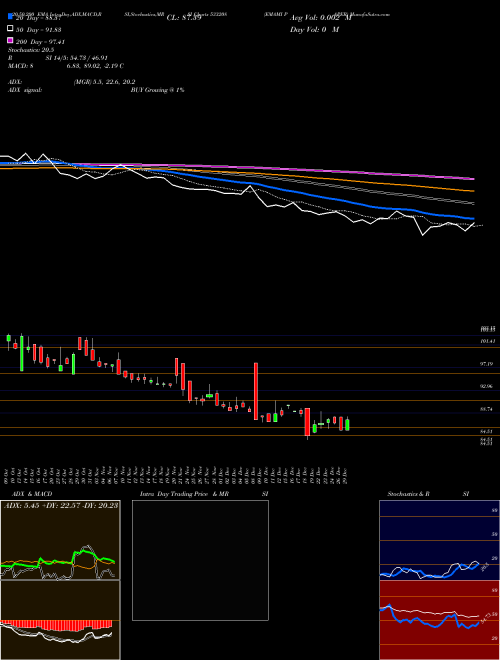Click the ADX indicator chart panel
Screen dimensions: 500x660
tap(60, 540)
